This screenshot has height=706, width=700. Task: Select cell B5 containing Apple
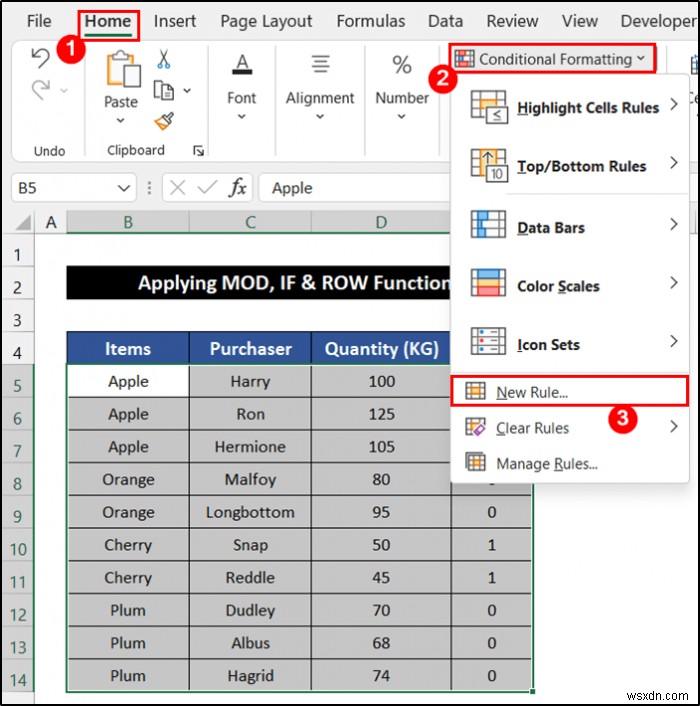tap(128, 381)
